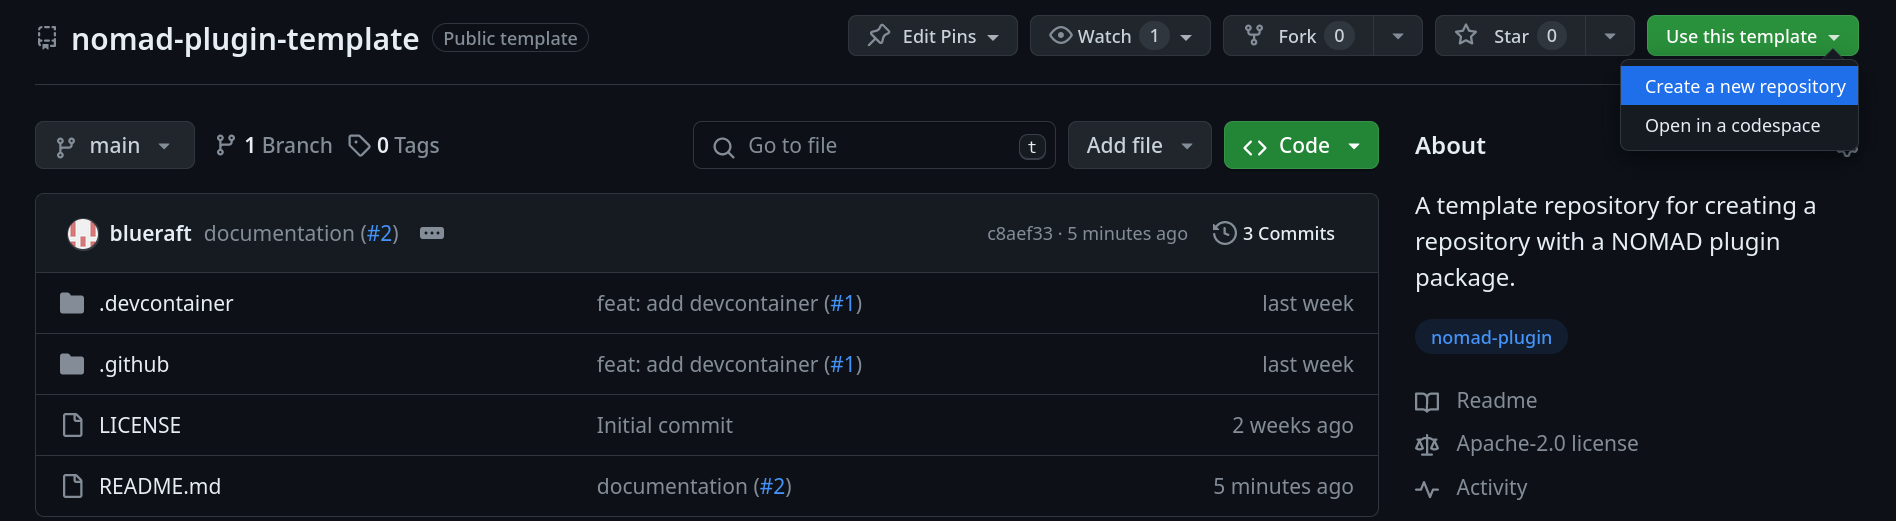Expand the Star lists dropdown arrow
1896x521 pixels.
pos(1610,36)
